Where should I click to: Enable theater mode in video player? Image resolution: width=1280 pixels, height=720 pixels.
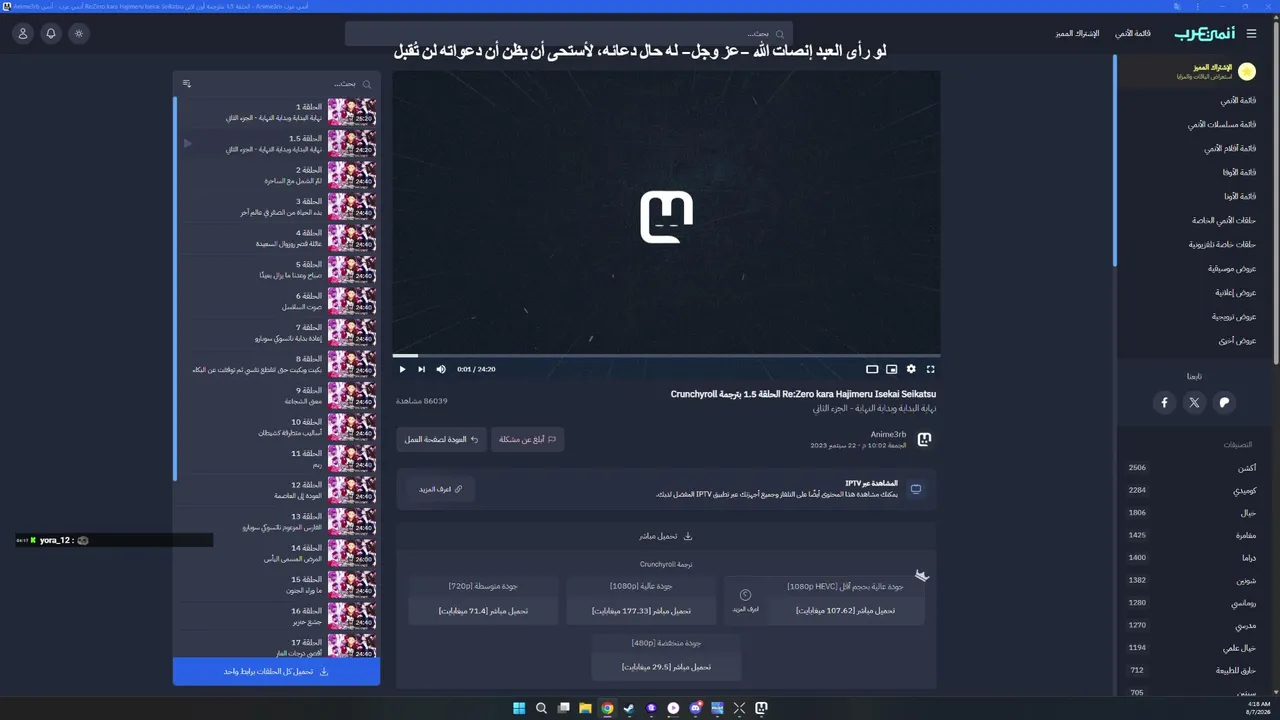pyautogui.click(x=872, y=369)
